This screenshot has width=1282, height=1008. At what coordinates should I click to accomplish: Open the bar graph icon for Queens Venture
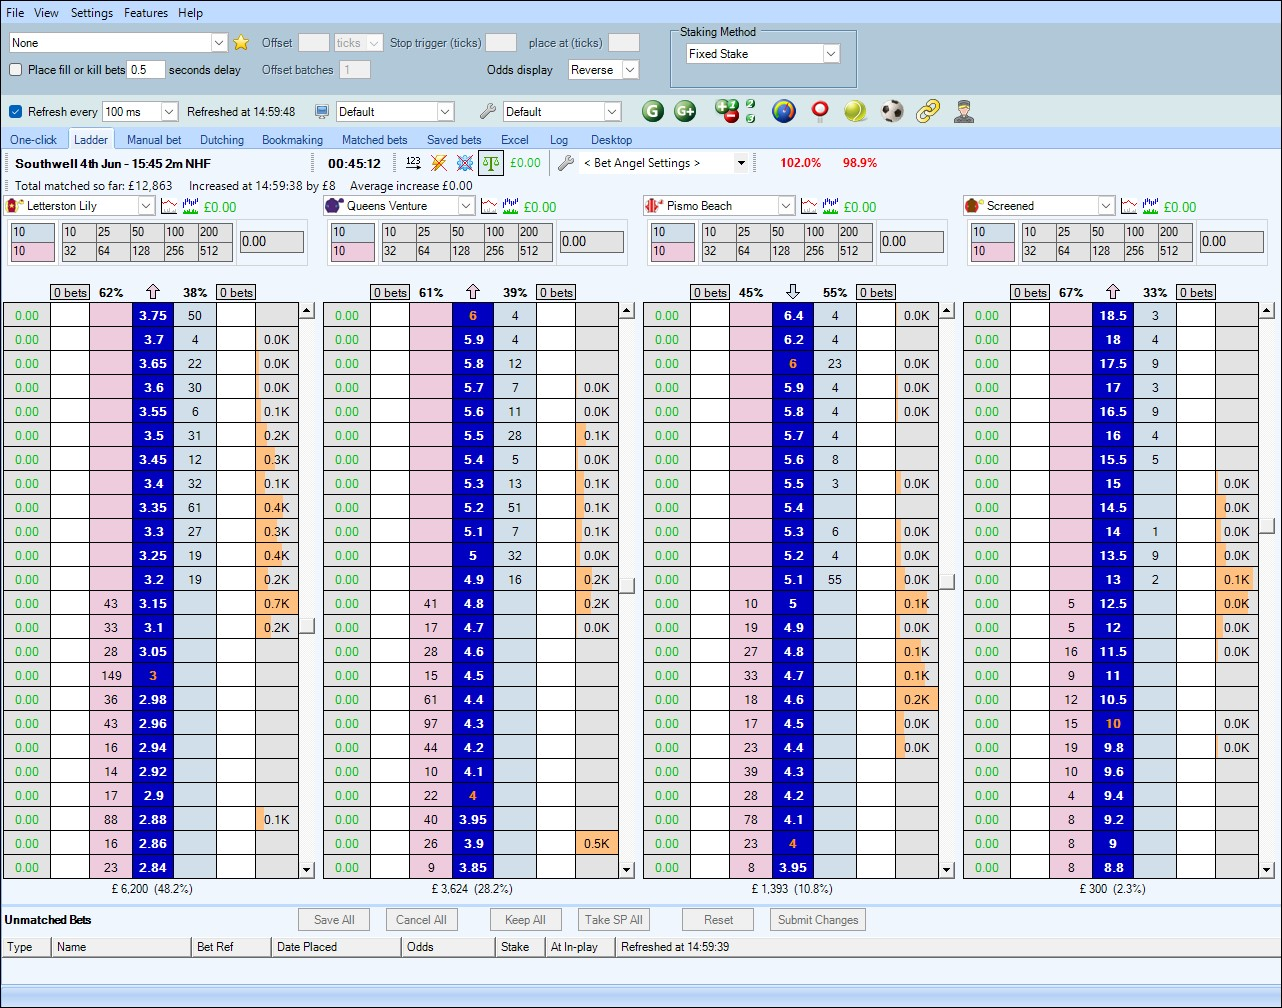point(510,206)
